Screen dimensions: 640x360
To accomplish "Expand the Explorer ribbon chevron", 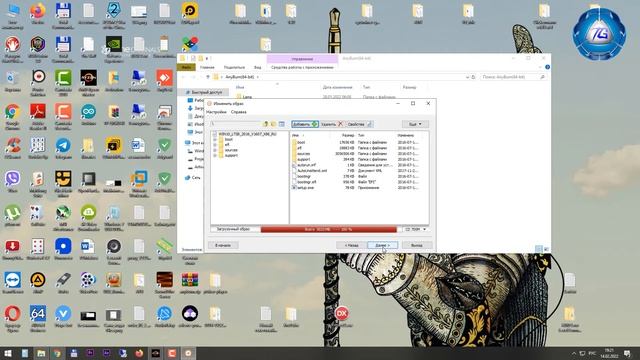I will 540,67.
